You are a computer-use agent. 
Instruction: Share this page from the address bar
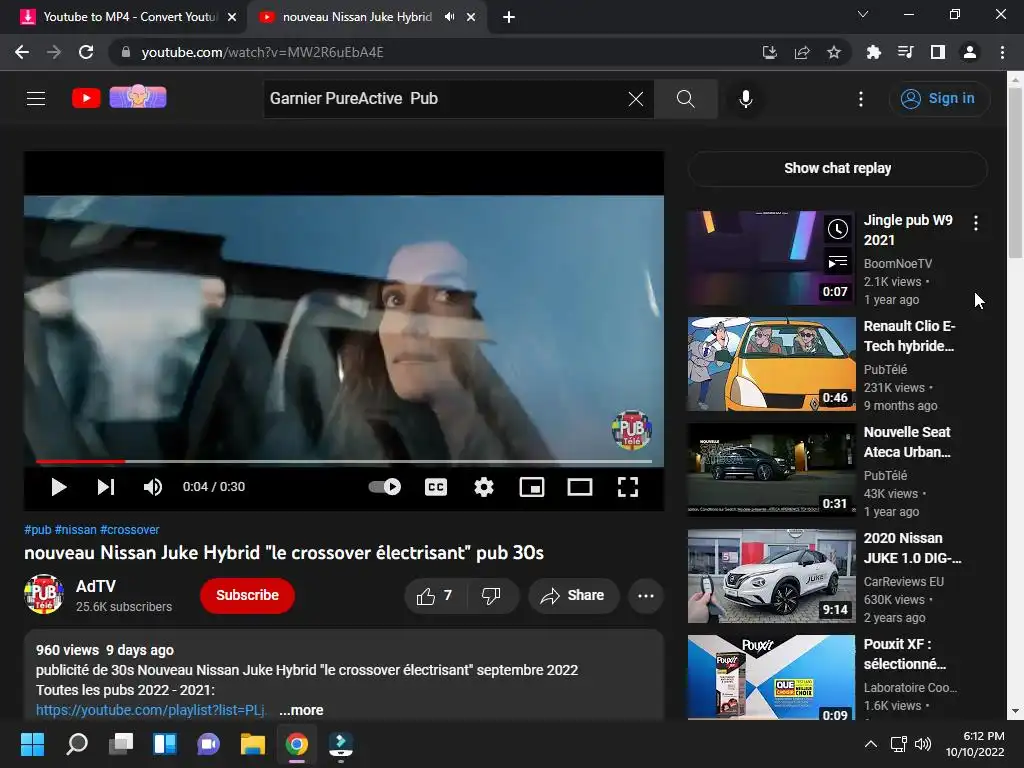click(x=802, y=52)
